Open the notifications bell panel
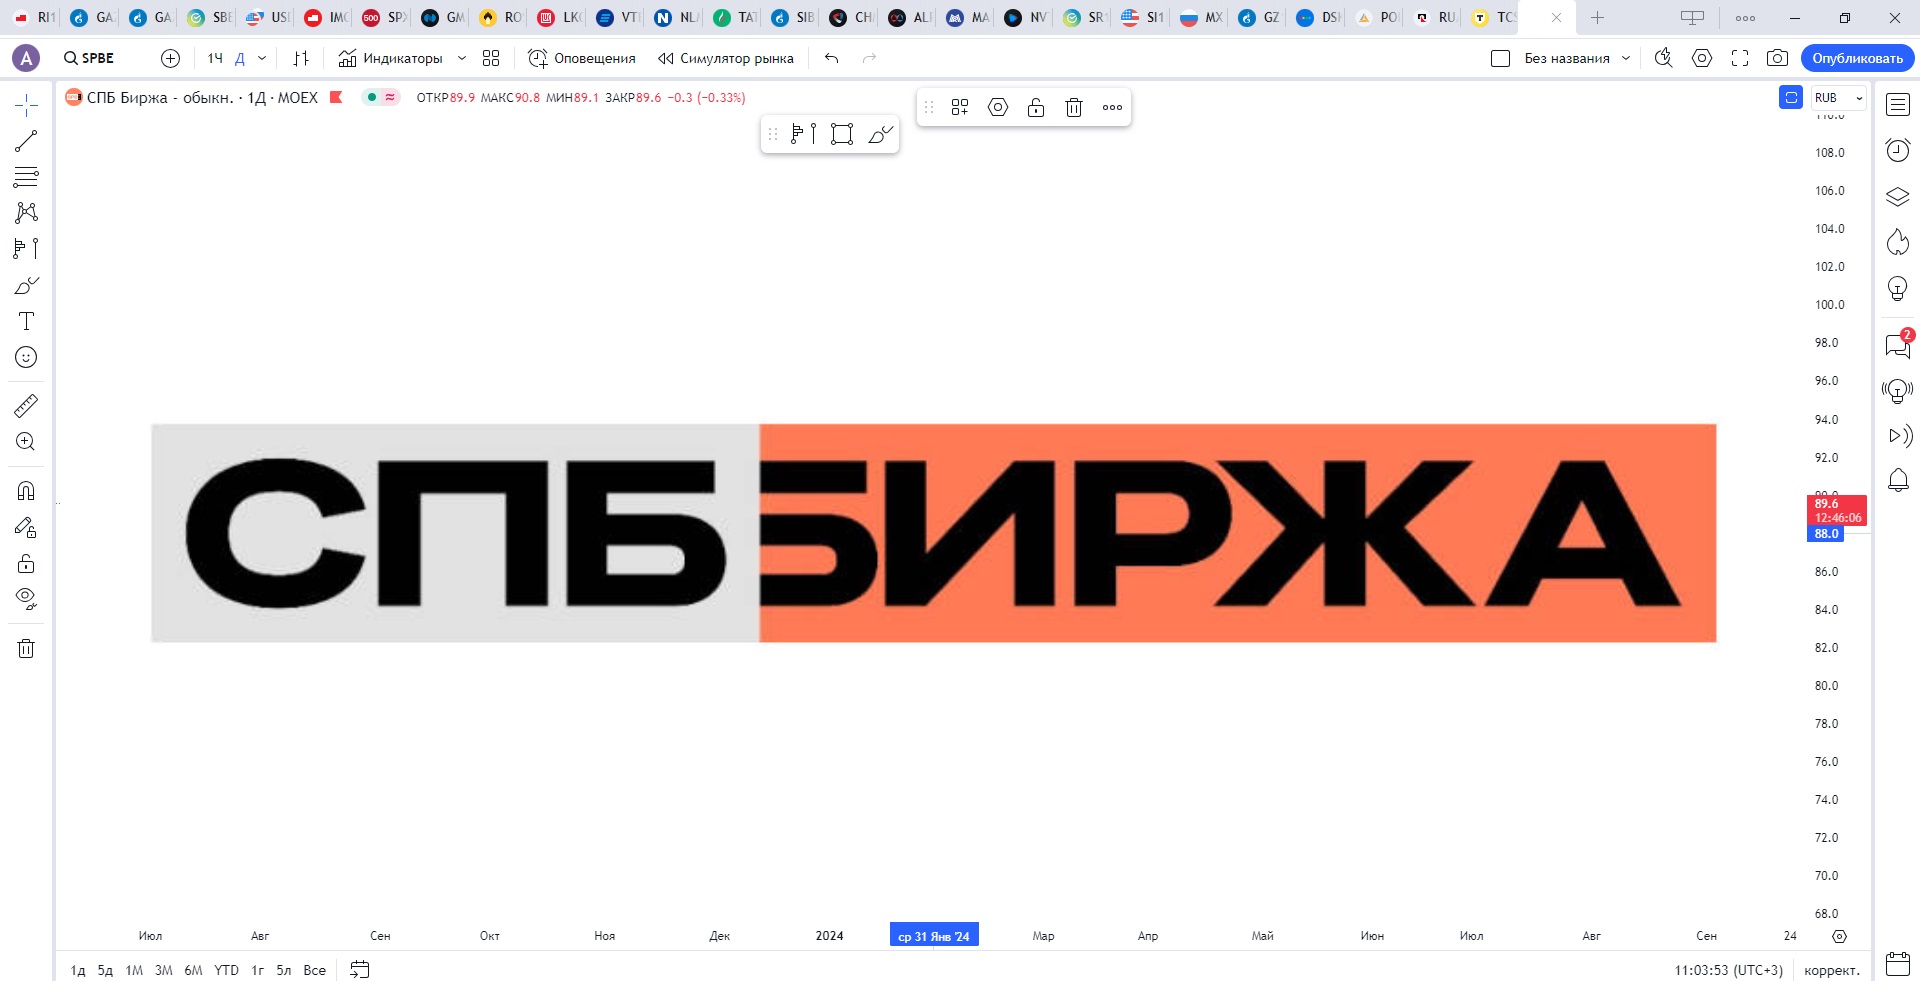Viewport: 1920px width, 981px height. (1898, 481)
